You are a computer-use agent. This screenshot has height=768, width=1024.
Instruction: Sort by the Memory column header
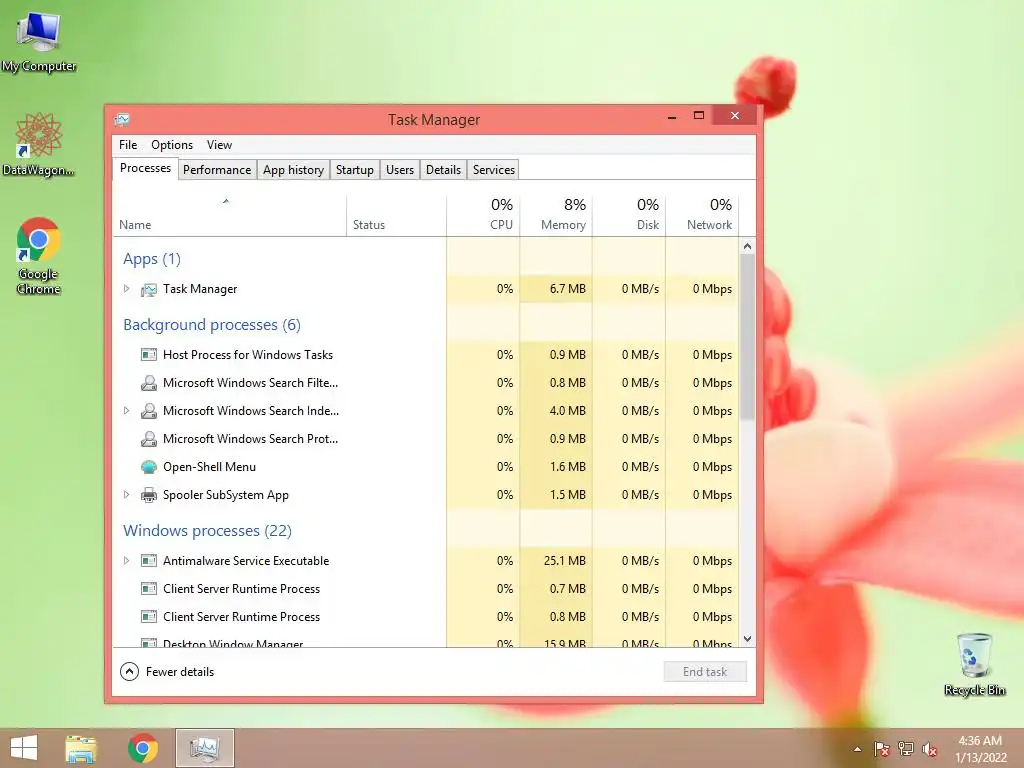pos(556,215)
